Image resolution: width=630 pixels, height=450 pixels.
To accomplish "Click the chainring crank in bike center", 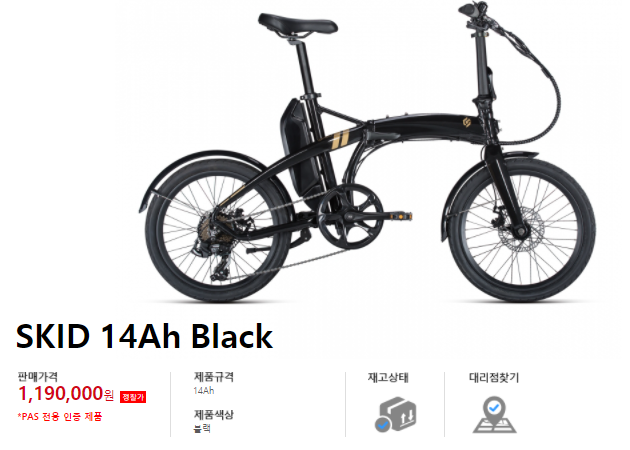I will (351, 216).
